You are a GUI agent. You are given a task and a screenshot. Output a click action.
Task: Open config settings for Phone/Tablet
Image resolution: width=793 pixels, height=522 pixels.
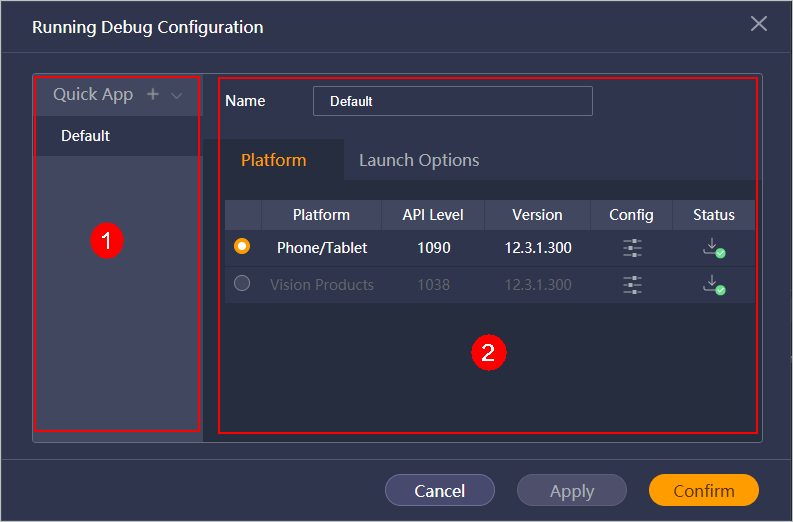click(632, 248)
